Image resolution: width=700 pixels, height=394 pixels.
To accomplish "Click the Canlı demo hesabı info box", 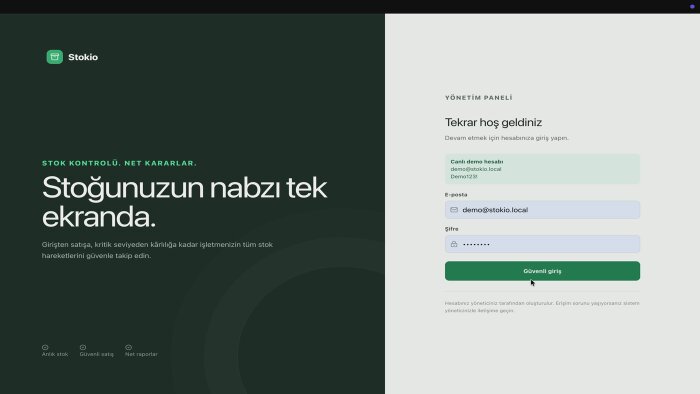I will coord(542,169).
